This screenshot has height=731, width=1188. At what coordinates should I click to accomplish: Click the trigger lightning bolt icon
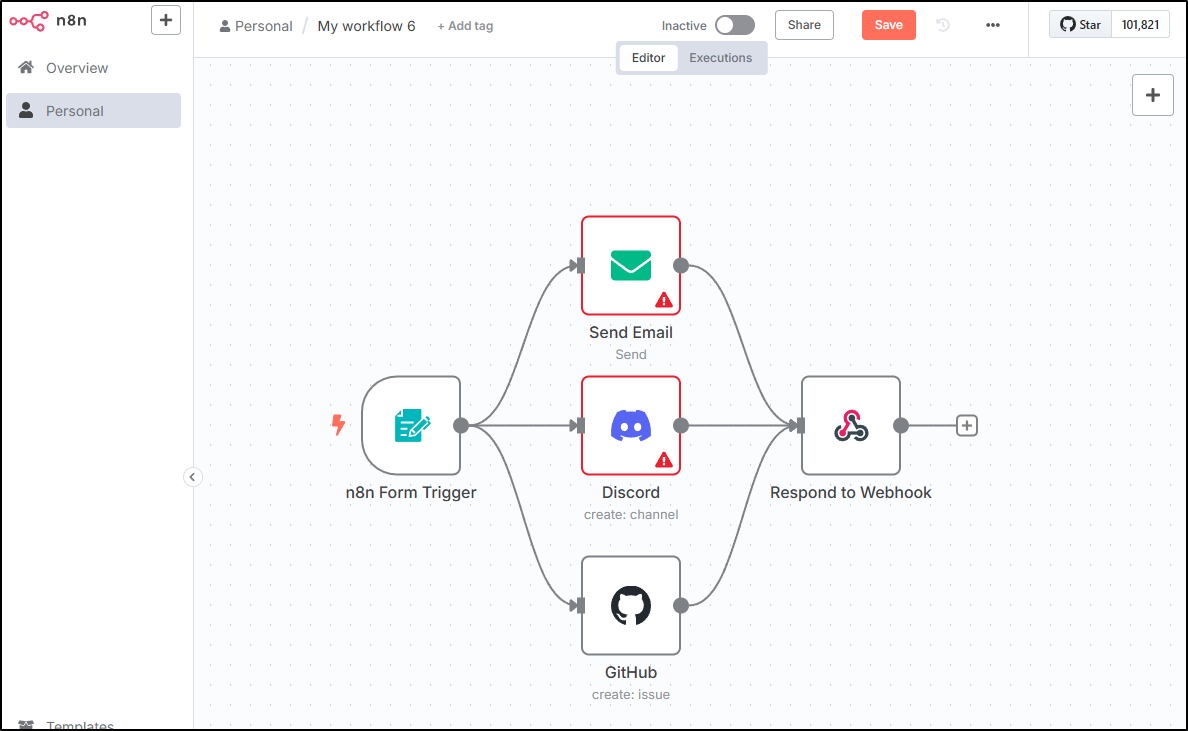coord(338,424)
